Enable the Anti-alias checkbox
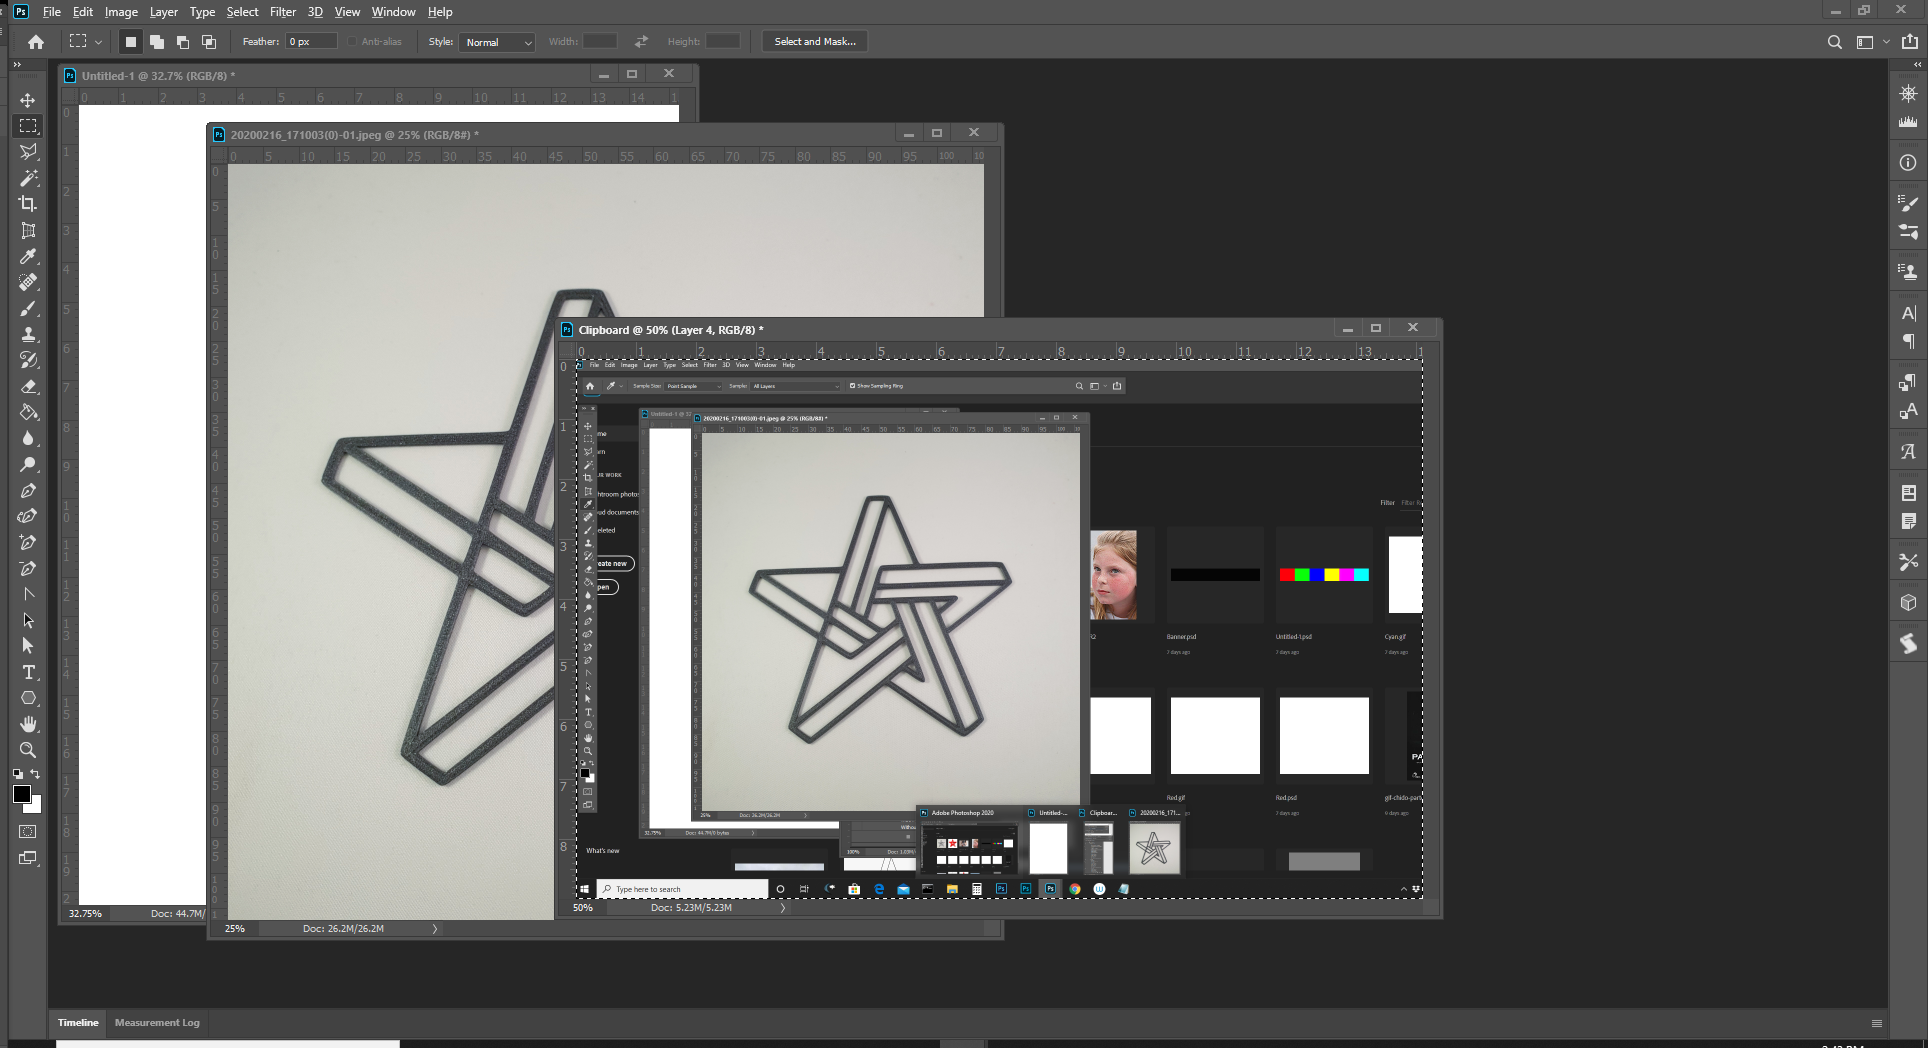 pyautogui.click(x=352, y=41)
